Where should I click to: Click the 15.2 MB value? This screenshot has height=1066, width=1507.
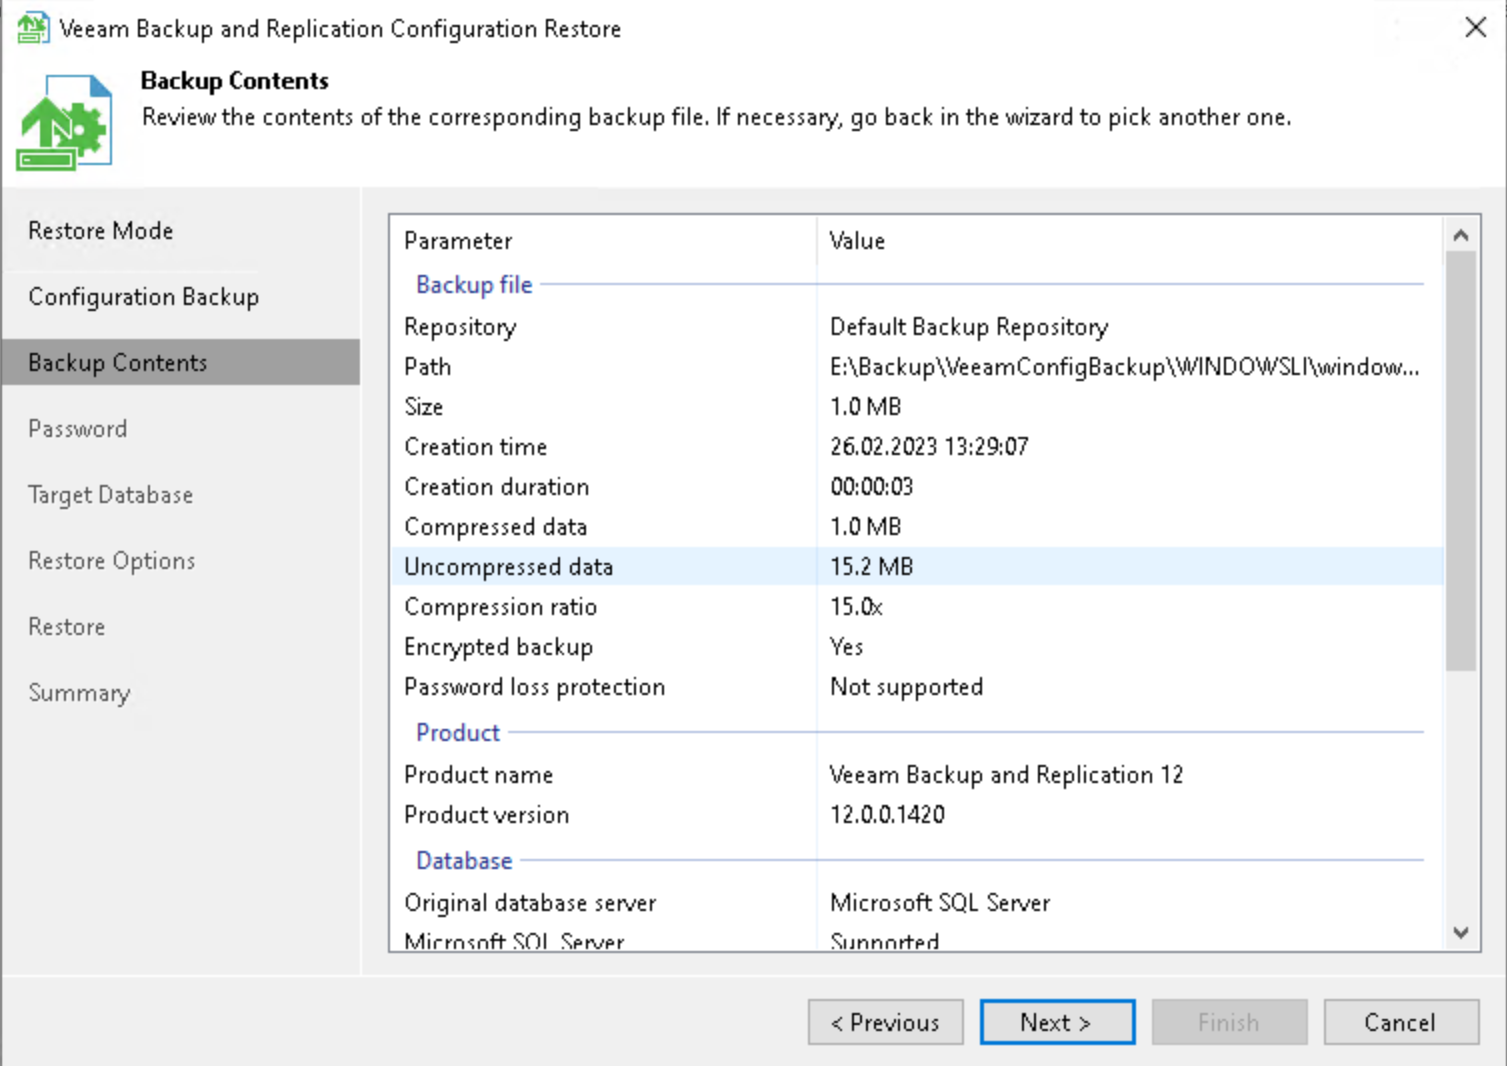click(872, 567)
